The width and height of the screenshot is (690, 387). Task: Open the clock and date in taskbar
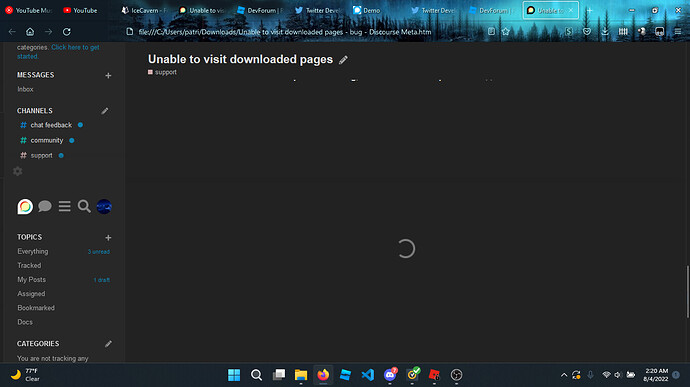pyautogui.click(x=656, y=375)
